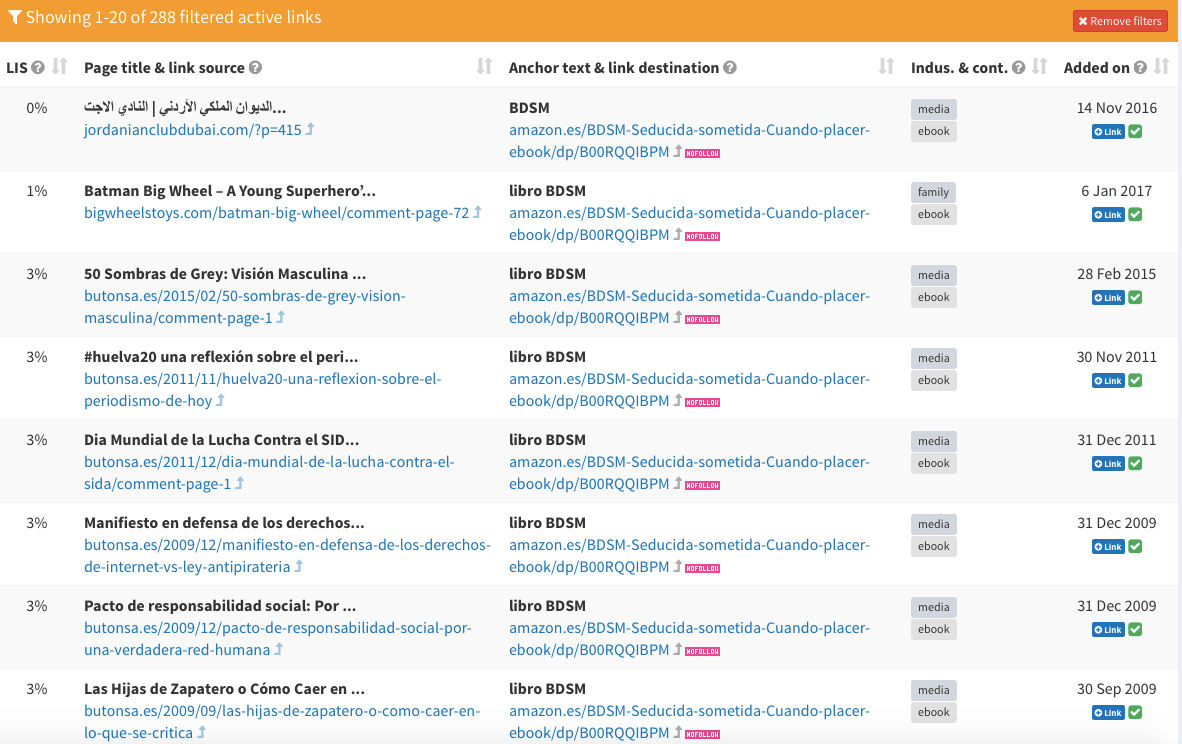Image resolution: width=1182 pixels, height=744 pixels.
Task: Click the family tag in Batman row
Action: pyautogui.click(x=933, y=192)
